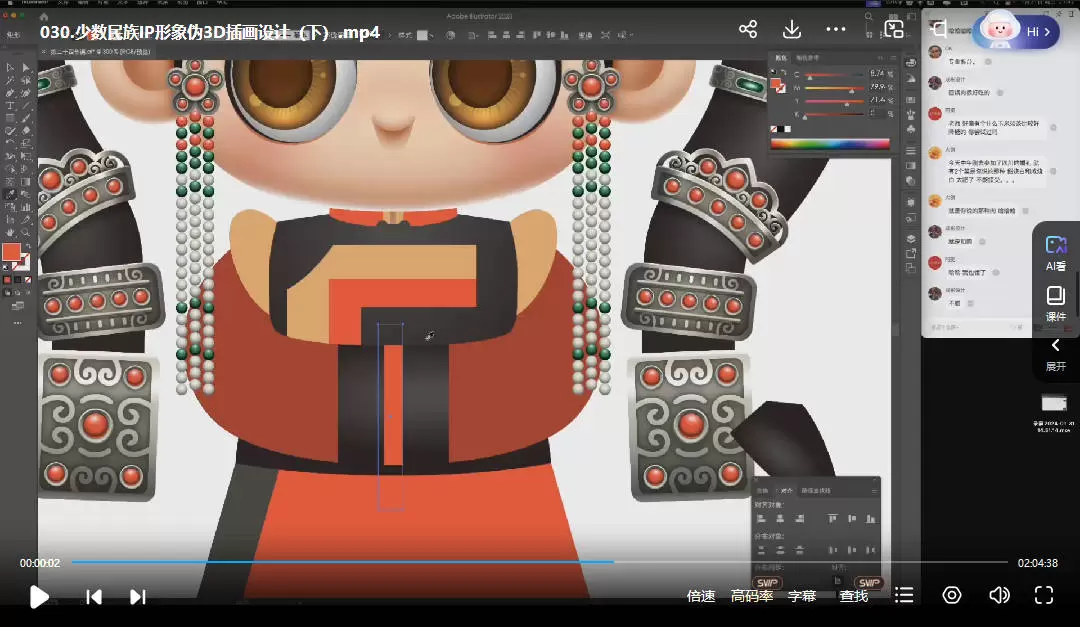This screenshot has height=627, width=1080.
Task: Pick the Magic Wand tool in Illustrator toolbar
Action: coord(10,80)
